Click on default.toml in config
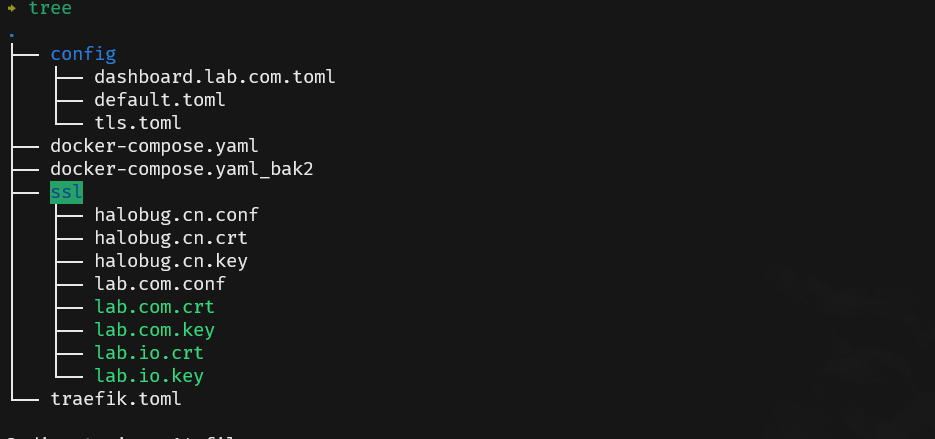The image size is (935, 439). pyautogui.click(x=160, y=100)
